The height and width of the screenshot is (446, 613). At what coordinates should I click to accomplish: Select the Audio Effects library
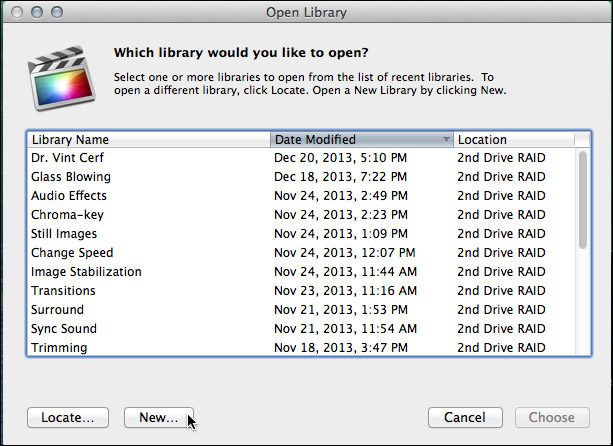[x=301, y=195]
